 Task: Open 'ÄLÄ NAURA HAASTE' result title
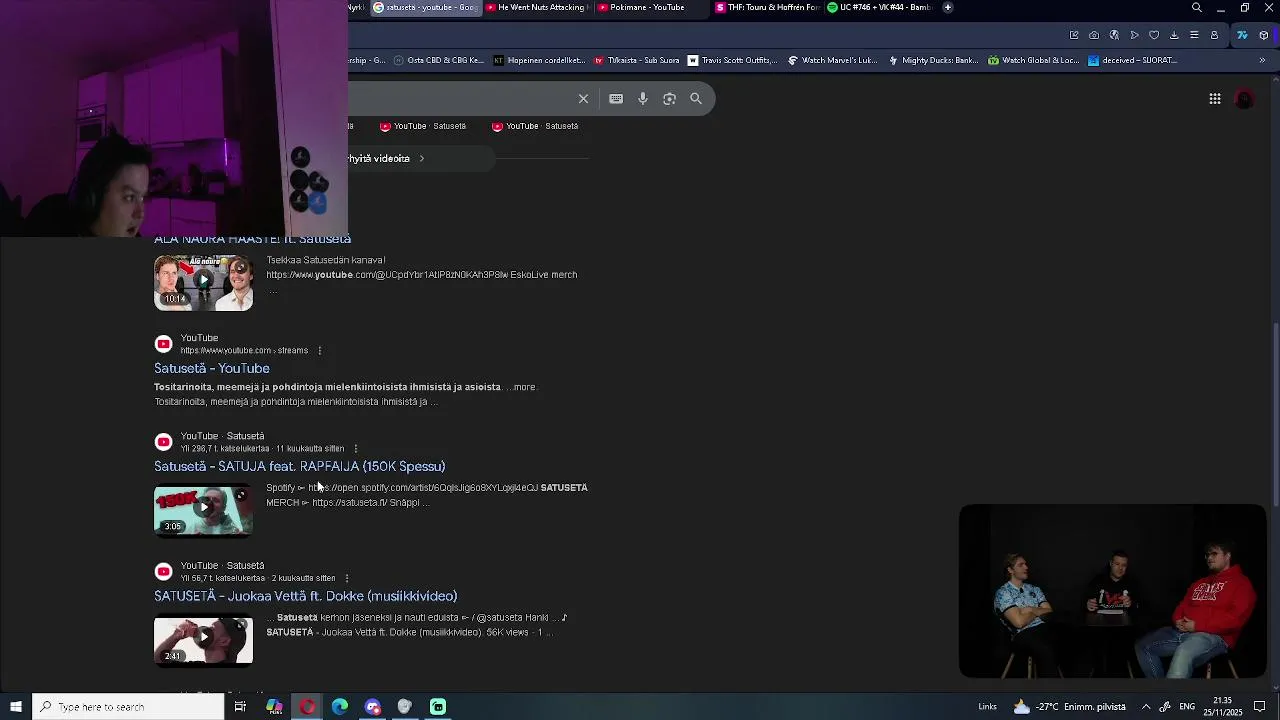(x=252, y=240)
